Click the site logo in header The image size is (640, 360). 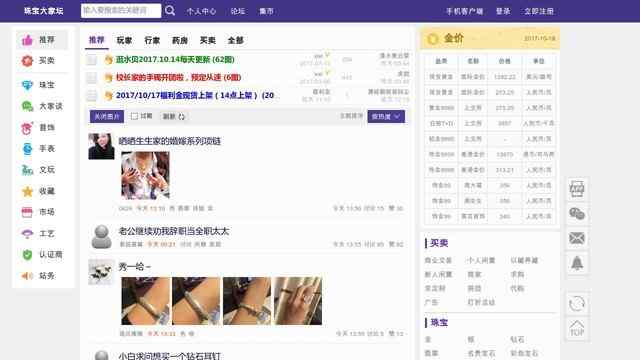(44, 11)
